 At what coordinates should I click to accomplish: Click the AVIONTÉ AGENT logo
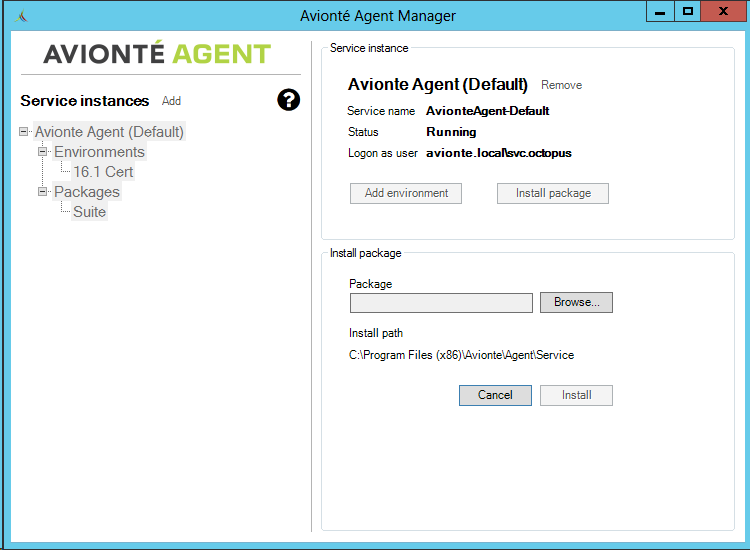(157, 53)
